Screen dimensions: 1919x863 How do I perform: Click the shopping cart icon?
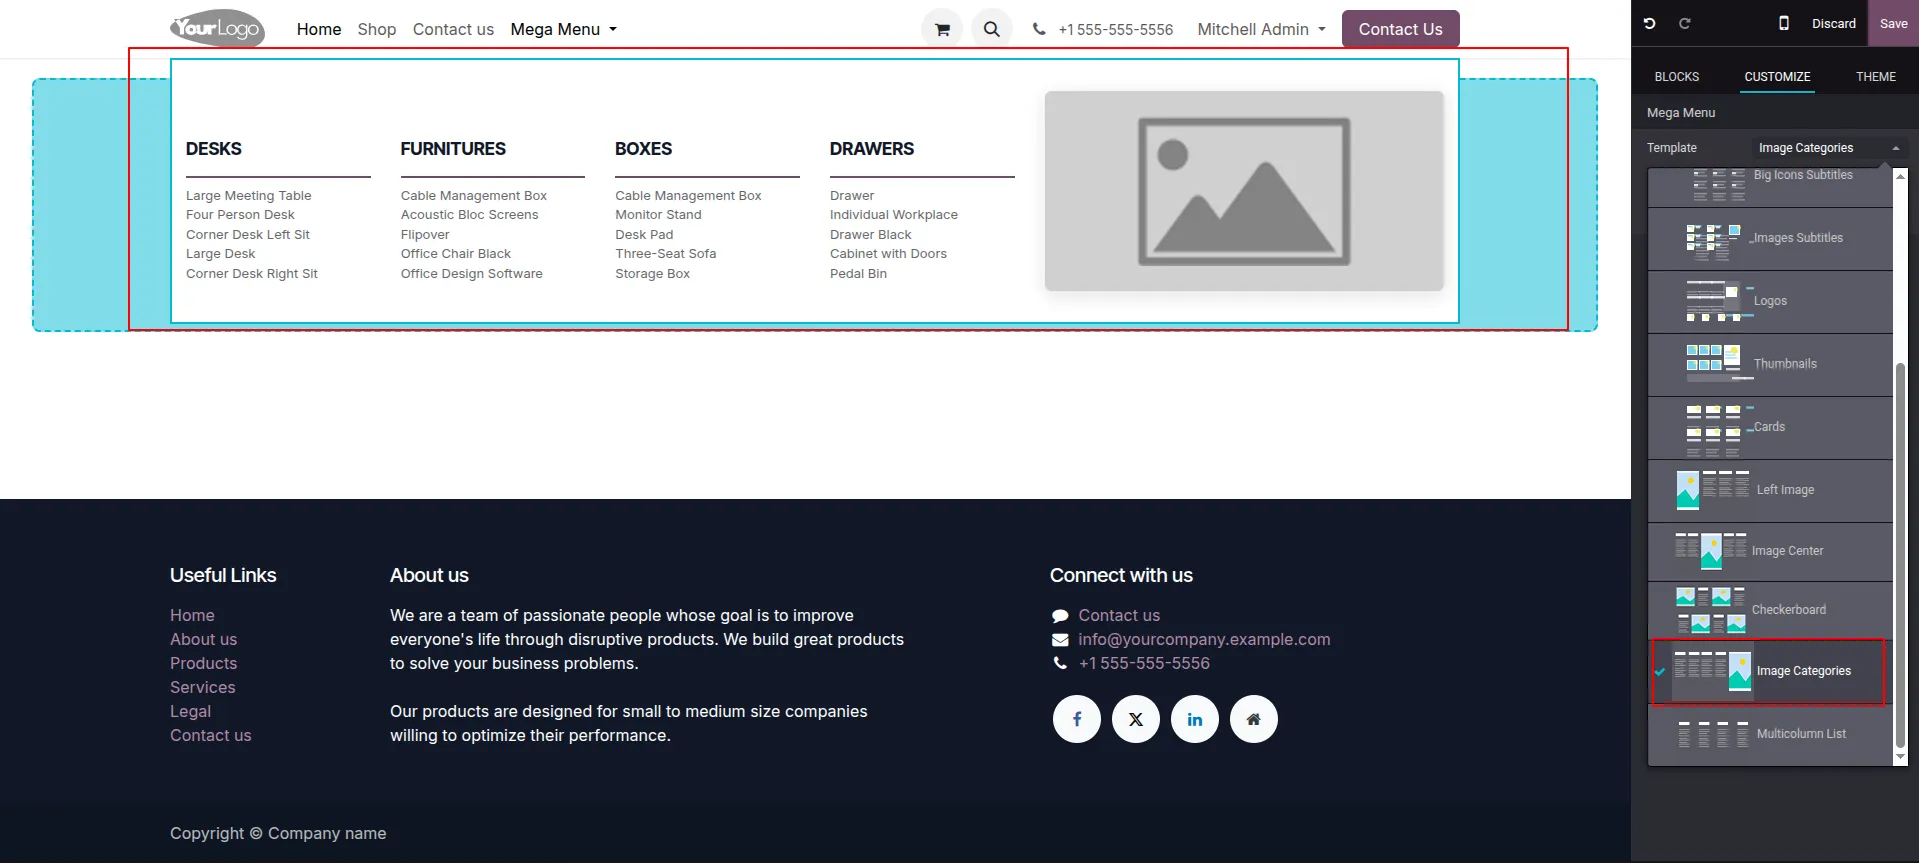[941, 29]
